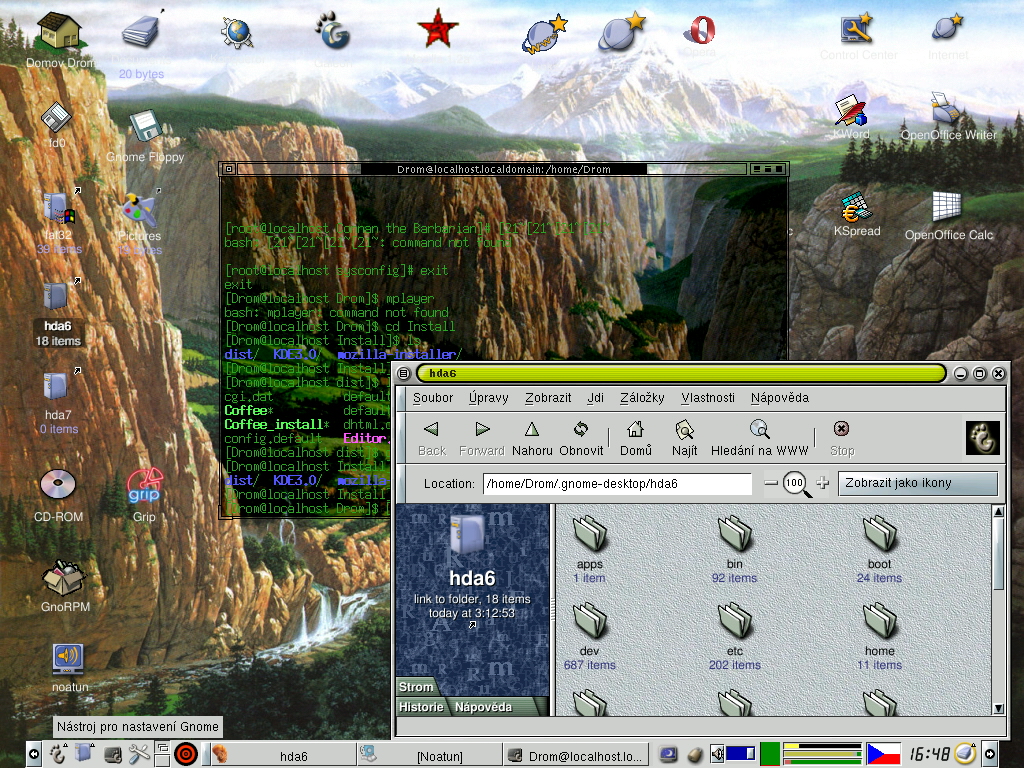Click the Hledání na WWW icon

pyautogui.click(x=759, y=437)
